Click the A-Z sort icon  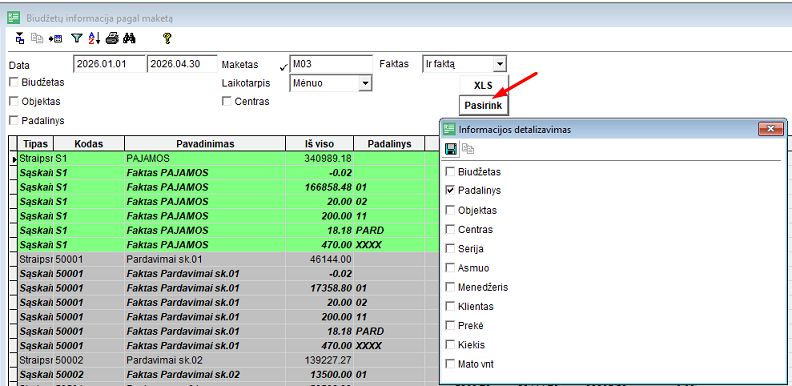94,38
